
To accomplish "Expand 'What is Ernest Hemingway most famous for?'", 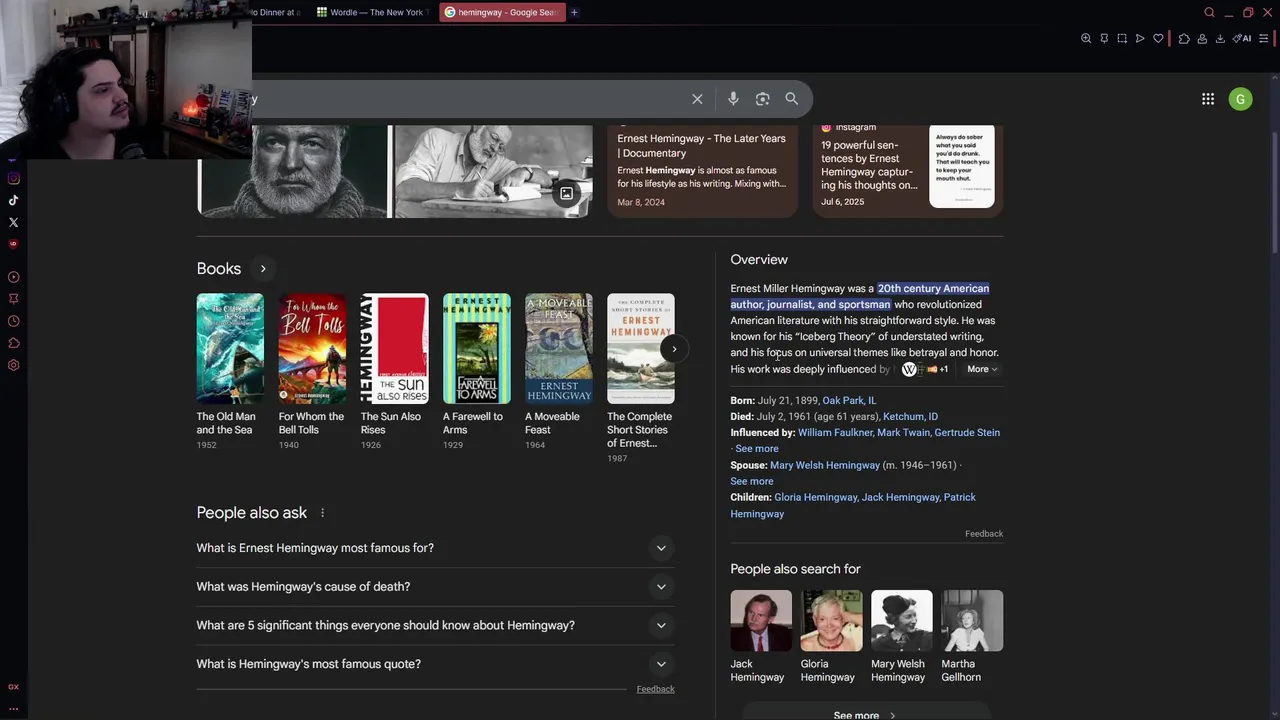I will [x=435, y=548].
